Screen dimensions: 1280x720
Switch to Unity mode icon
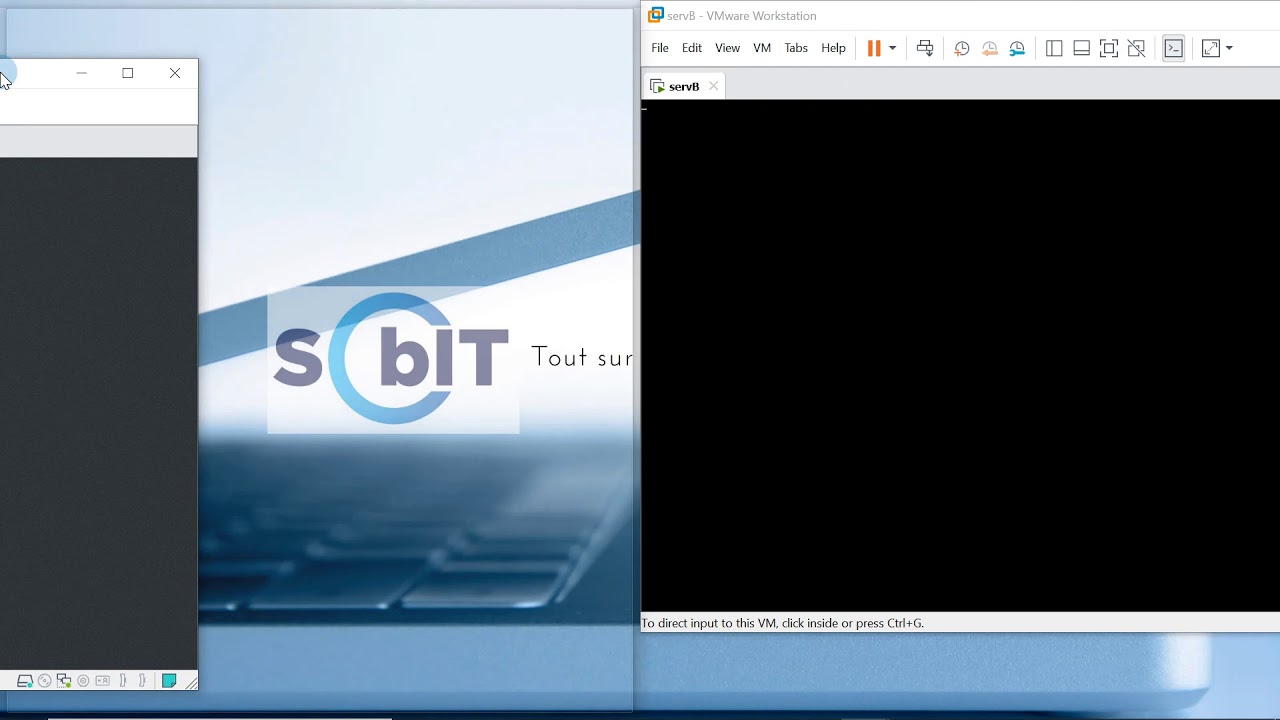coord(1136,48)
